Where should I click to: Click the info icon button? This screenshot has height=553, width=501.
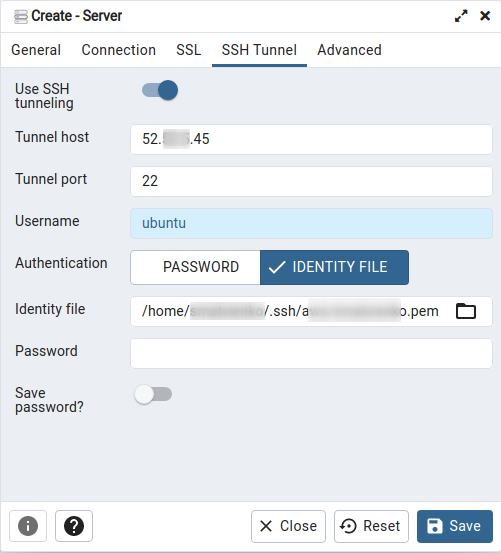[28, 526]
